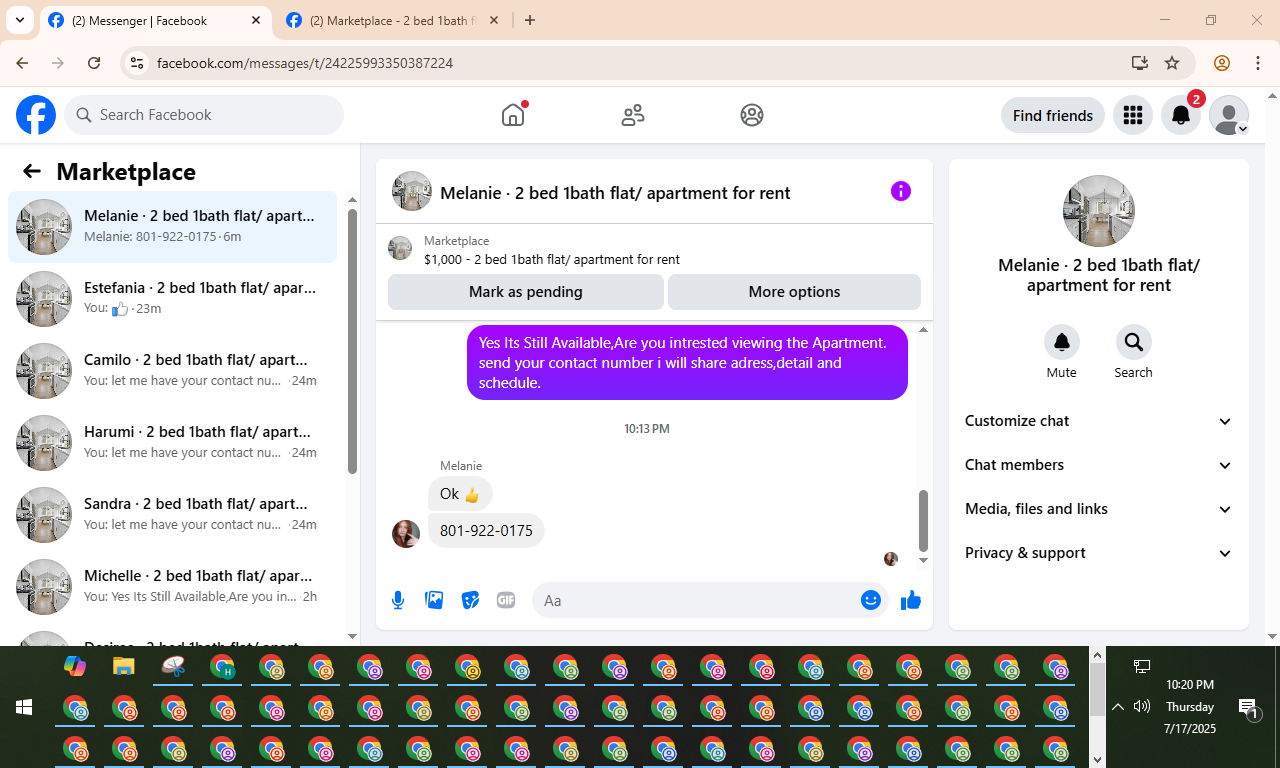Open the Michelle conversation
This screenshot has height=768, width=1280.
pyautogui.click(x=173, y=586)
